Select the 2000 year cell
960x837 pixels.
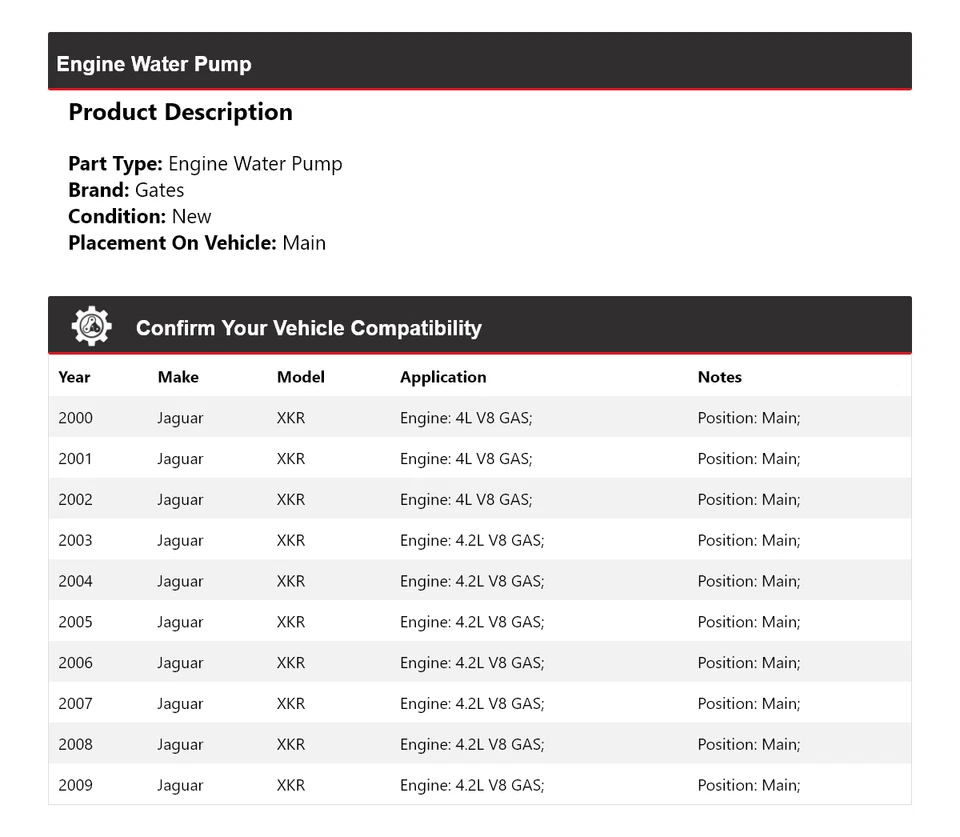[x=75, y=418]
